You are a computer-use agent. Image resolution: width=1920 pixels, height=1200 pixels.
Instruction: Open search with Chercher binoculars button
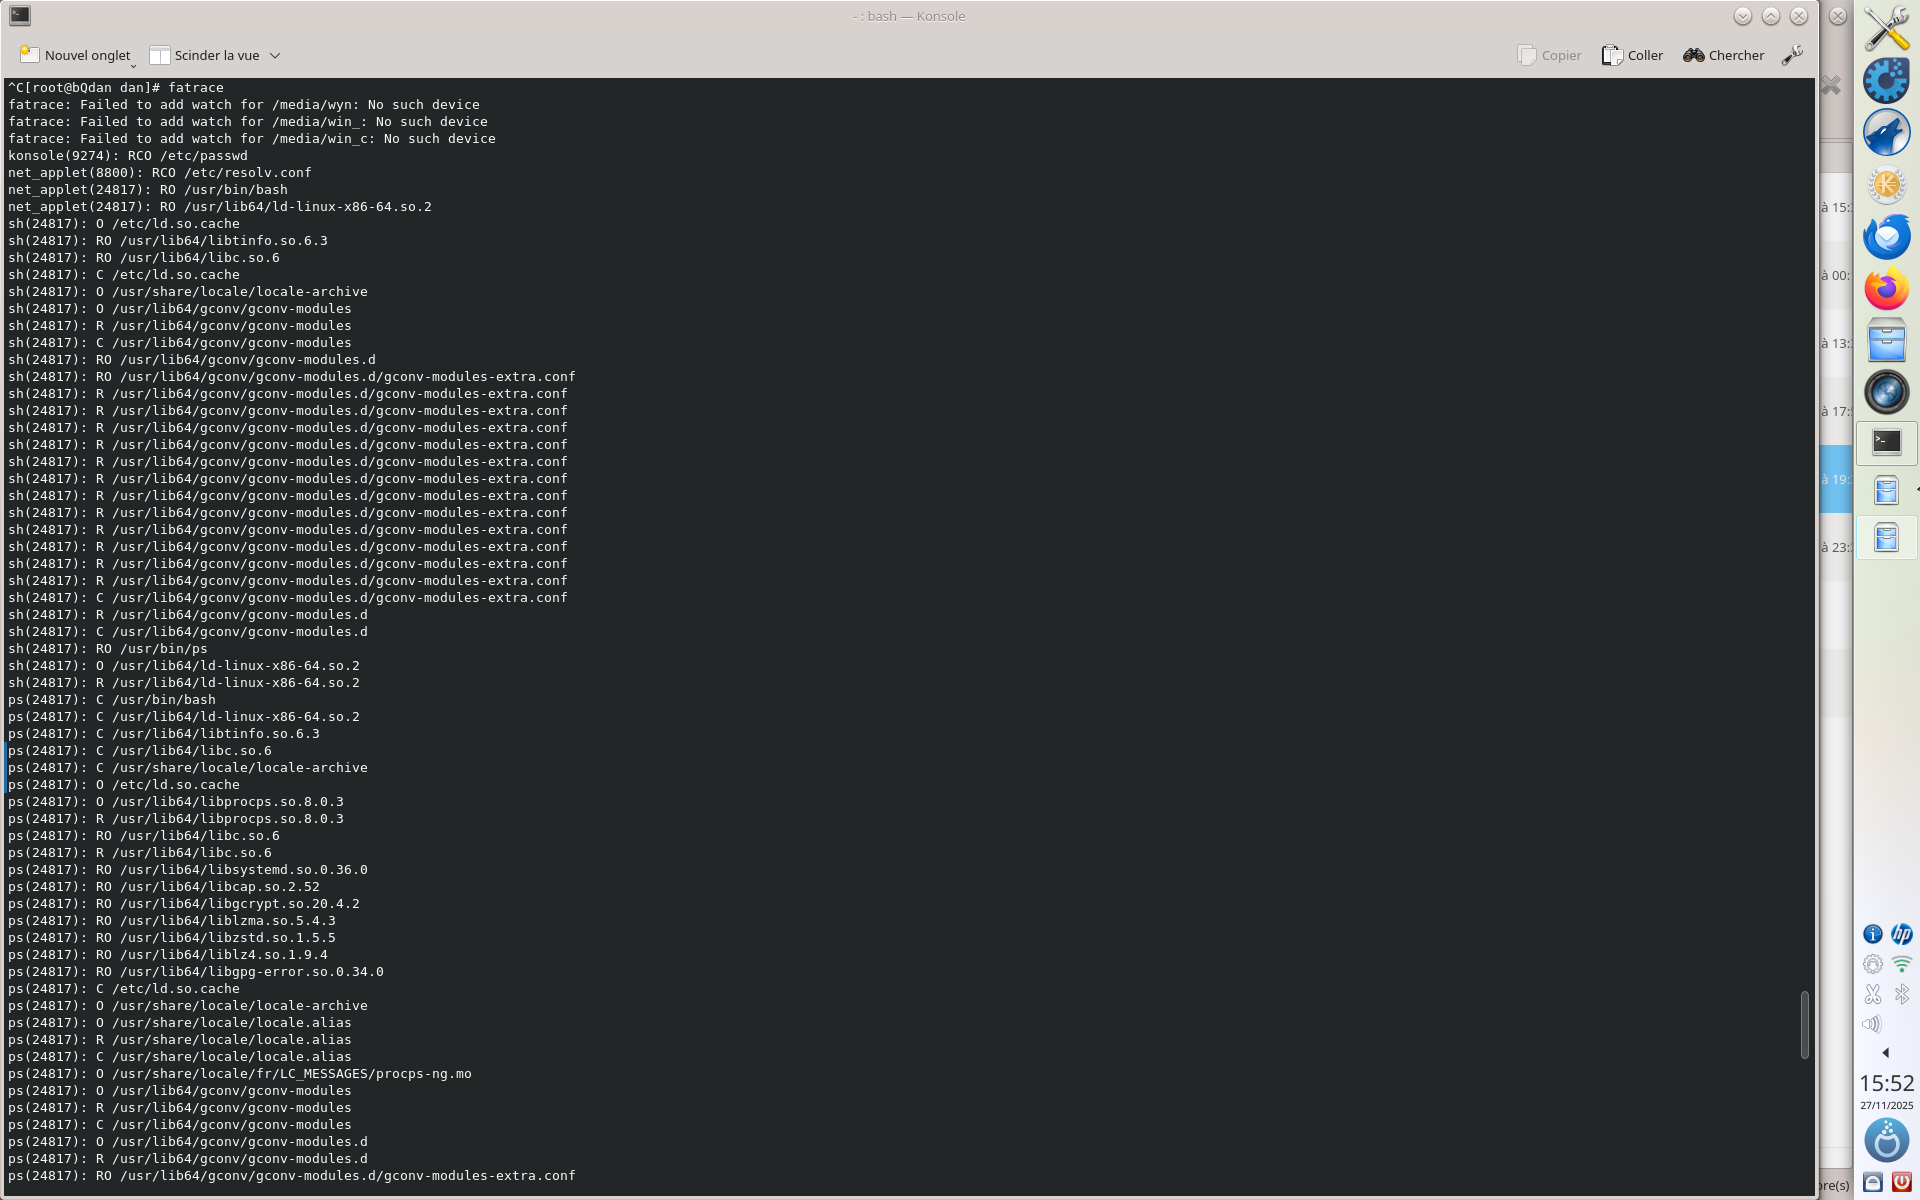pos(1723,55)
